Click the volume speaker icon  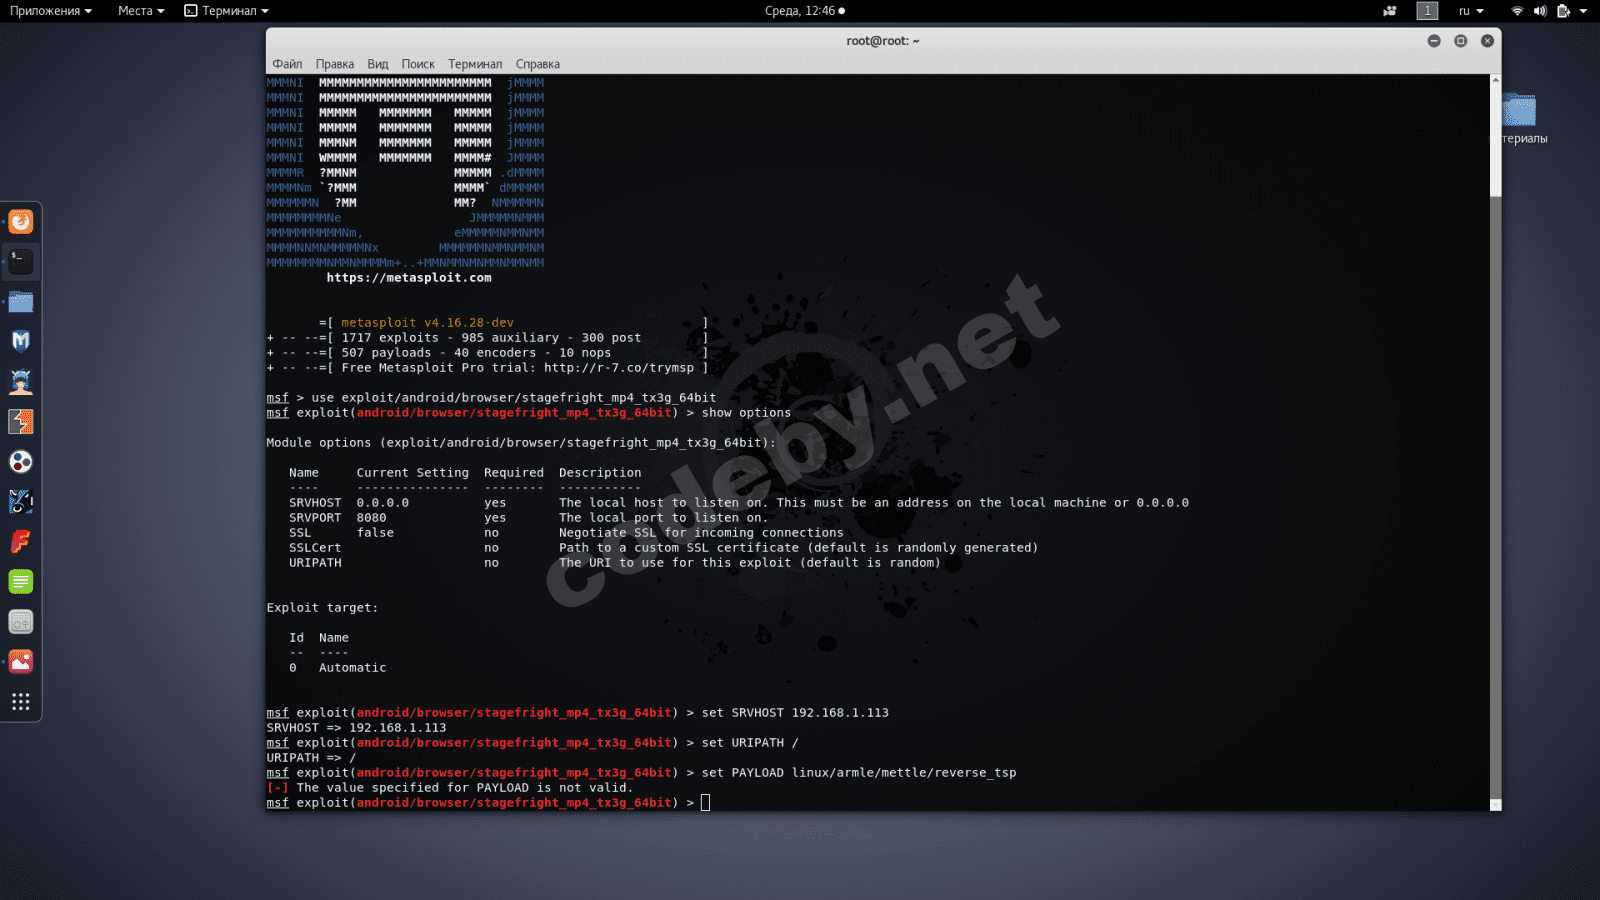1540,11
